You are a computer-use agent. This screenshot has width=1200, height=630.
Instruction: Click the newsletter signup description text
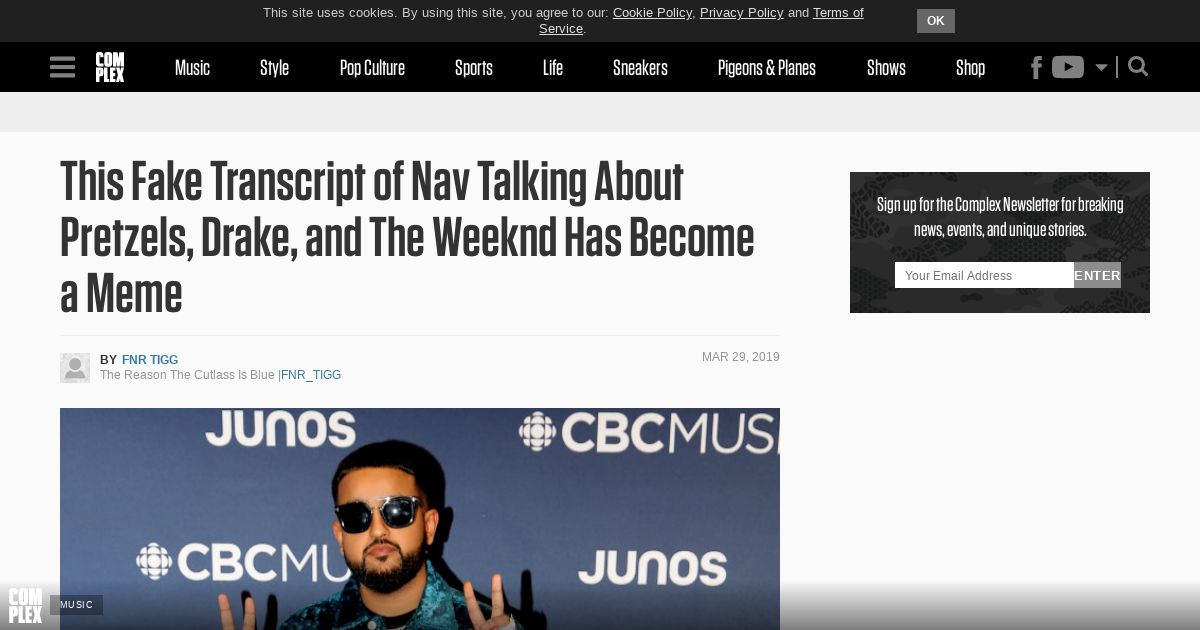point(1000,217)
